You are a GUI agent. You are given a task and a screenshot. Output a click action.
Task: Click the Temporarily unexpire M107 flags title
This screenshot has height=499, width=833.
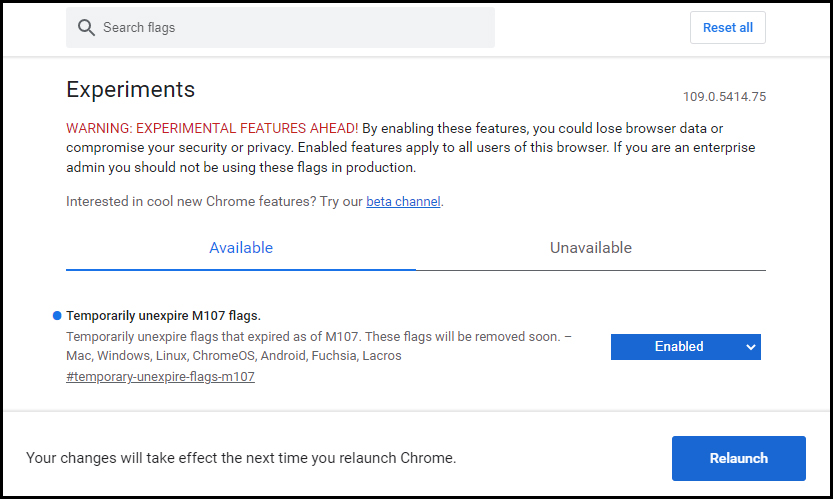tap(164, 316)
